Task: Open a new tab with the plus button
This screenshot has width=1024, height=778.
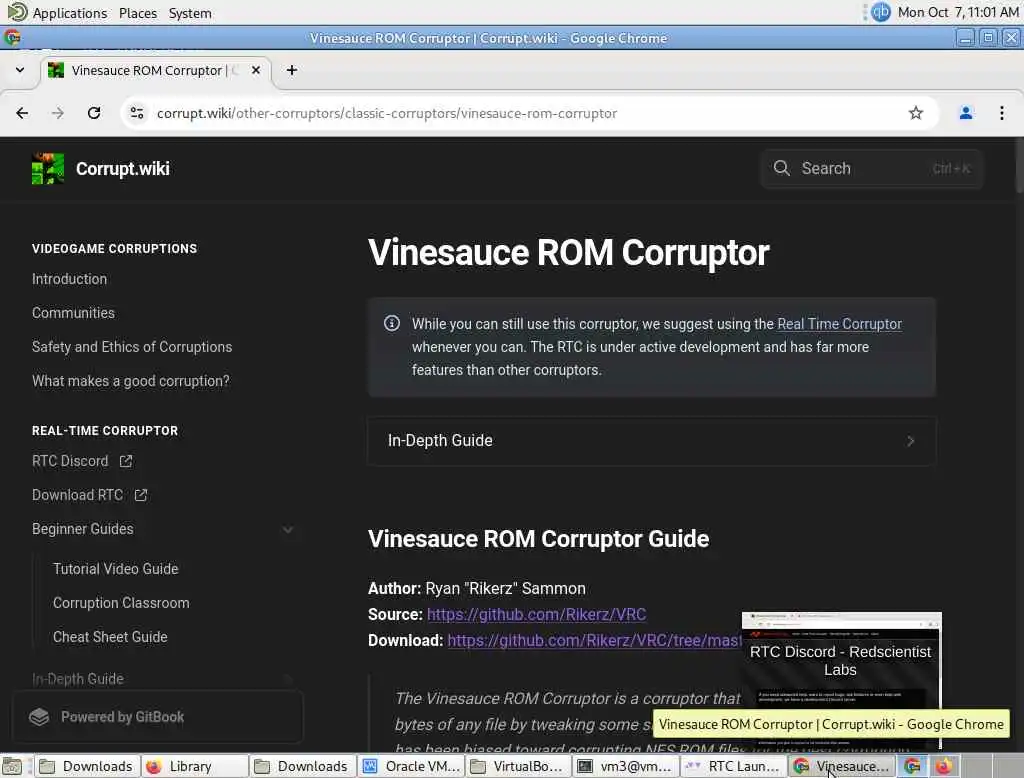Action: [x=292, y=70]
